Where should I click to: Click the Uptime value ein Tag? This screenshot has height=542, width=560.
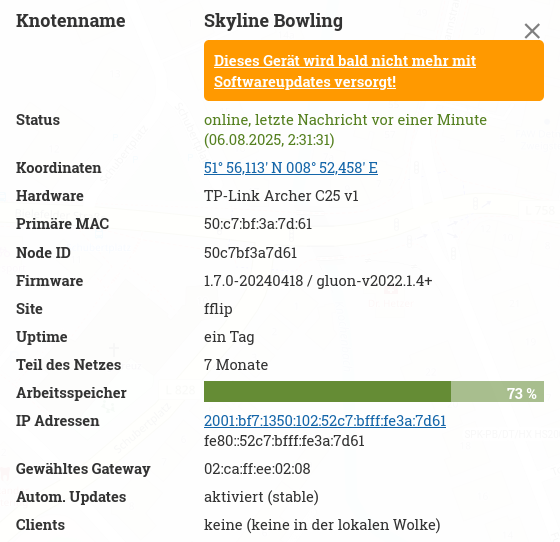tap(229, 337)
